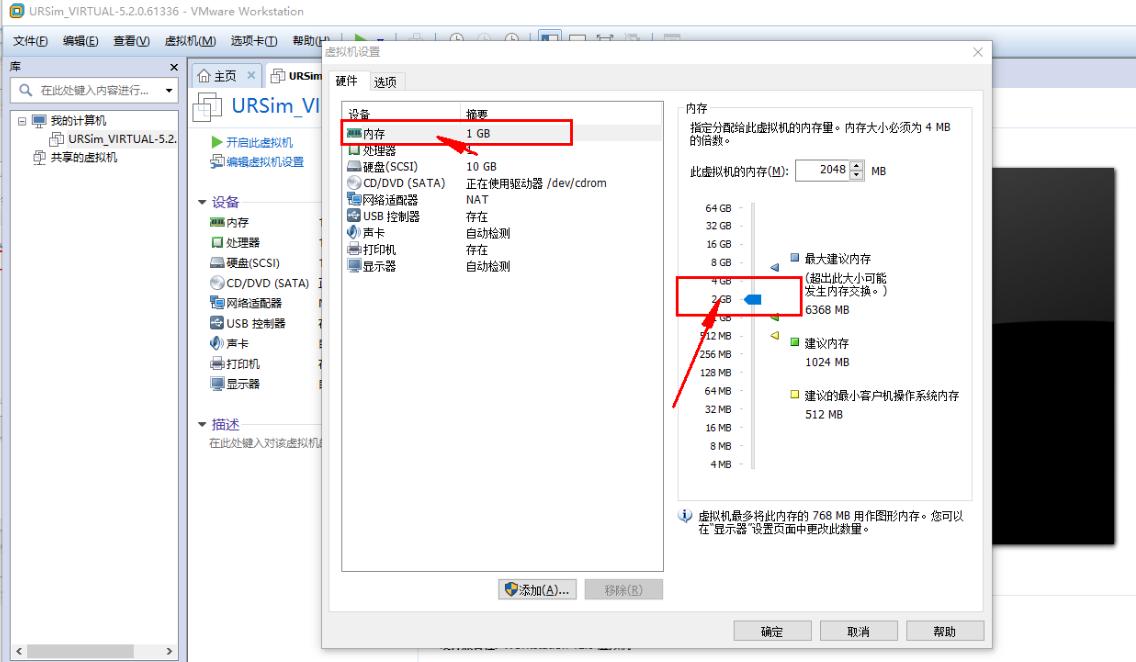Click the library panel's horizontal scrollbar left arrow

pyautogui.click(x=19, y=651)
